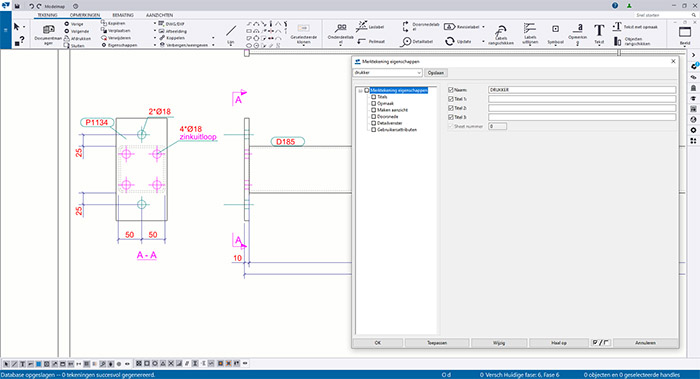Select Doorsnede in the properties tree
This screenshot has width=700, height=379.
point(388,117)
